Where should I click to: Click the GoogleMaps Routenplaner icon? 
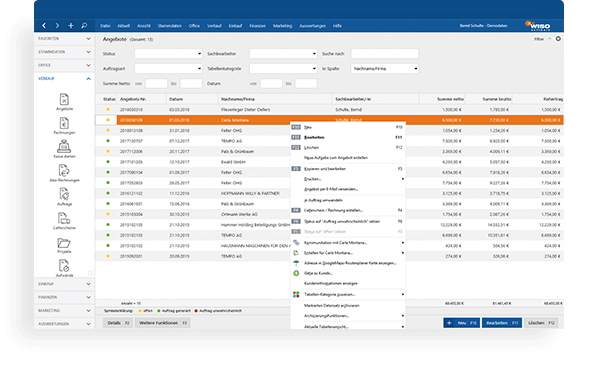[296, 263]
